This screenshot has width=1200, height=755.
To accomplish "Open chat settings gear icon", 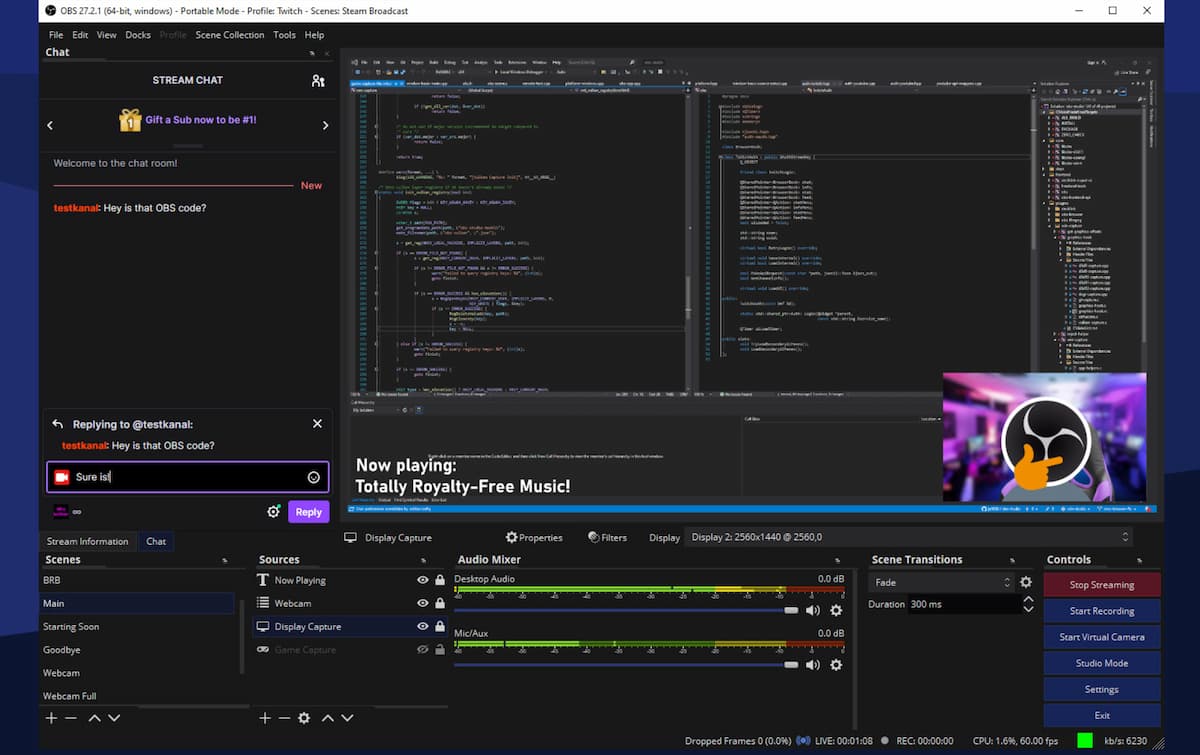I will pos(273,512).
